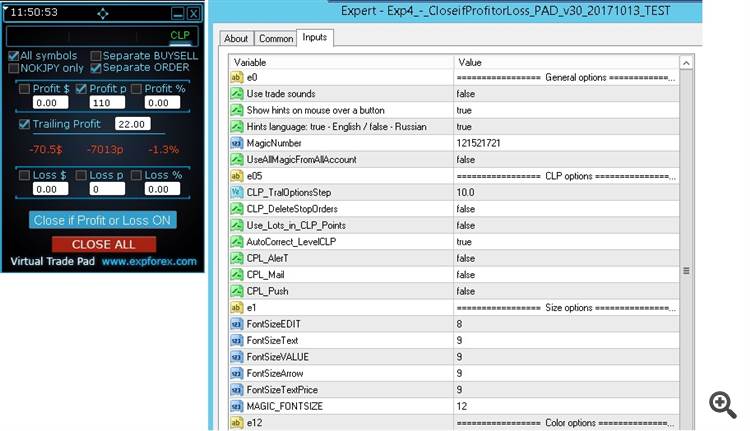Screen dimensions: 750x431
Task: Click the Use_Lots_in_CLP_Points row icon
Action: click(x=236, y=225)
